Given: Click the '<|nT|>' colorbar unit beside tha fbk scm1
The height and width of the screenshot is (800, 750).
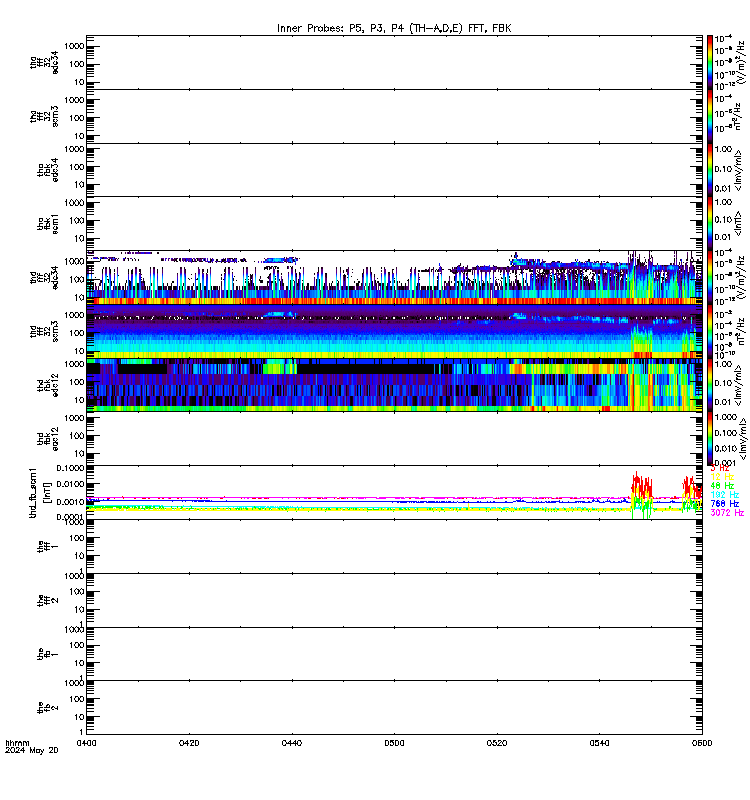Looking at the screenshot, I should 738,223.
